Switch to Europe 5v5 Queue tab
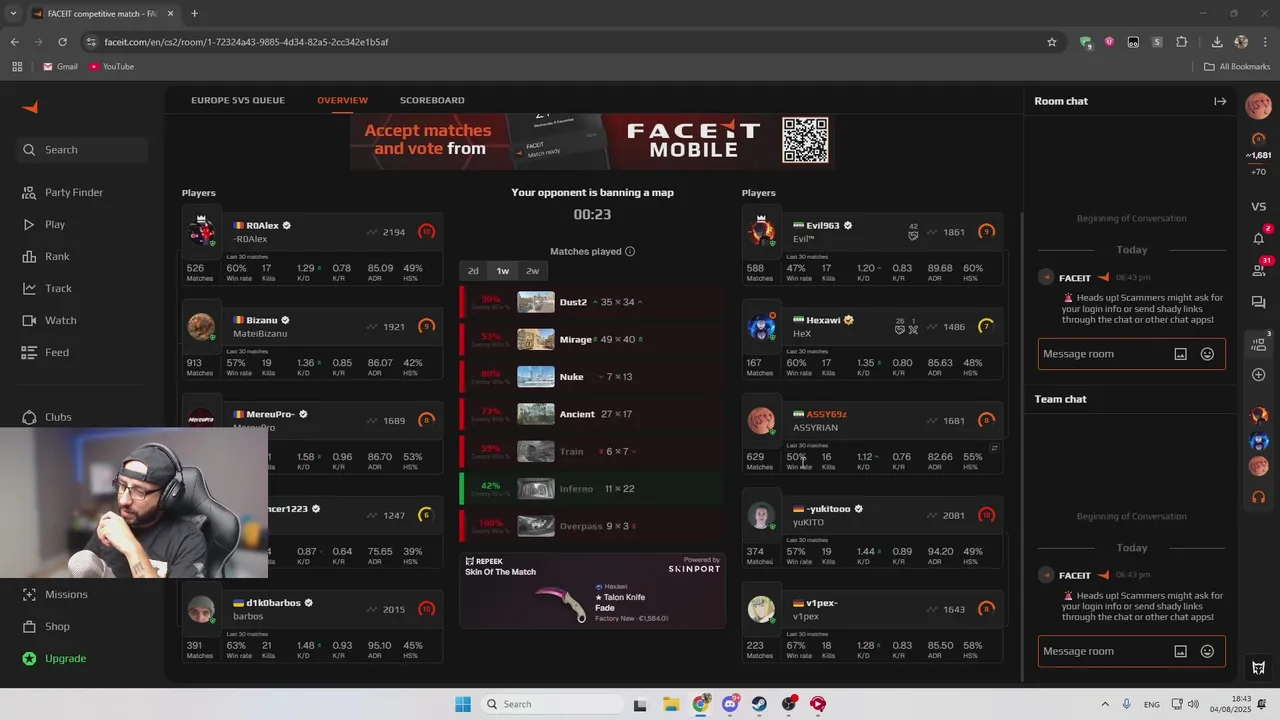 point(238,100)
